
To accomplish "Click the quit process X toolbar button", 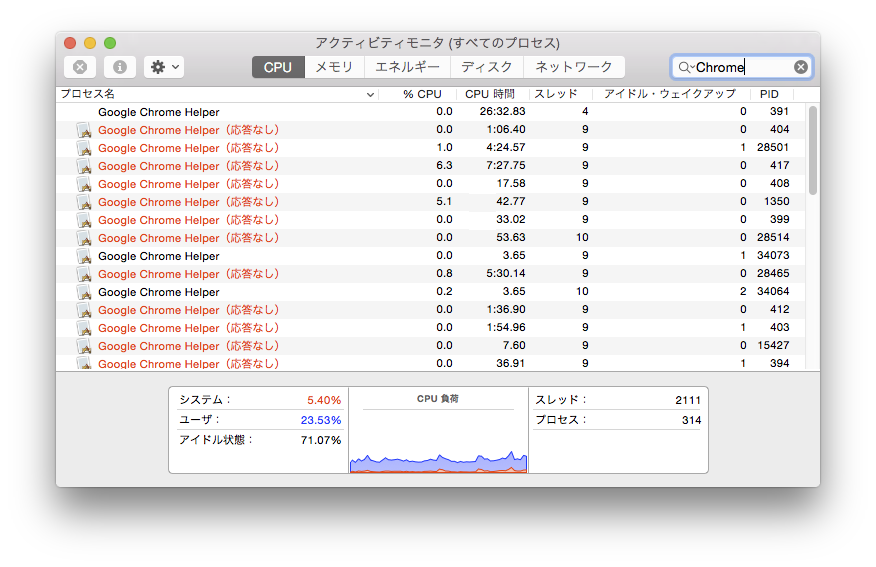I will pos(80,67).
